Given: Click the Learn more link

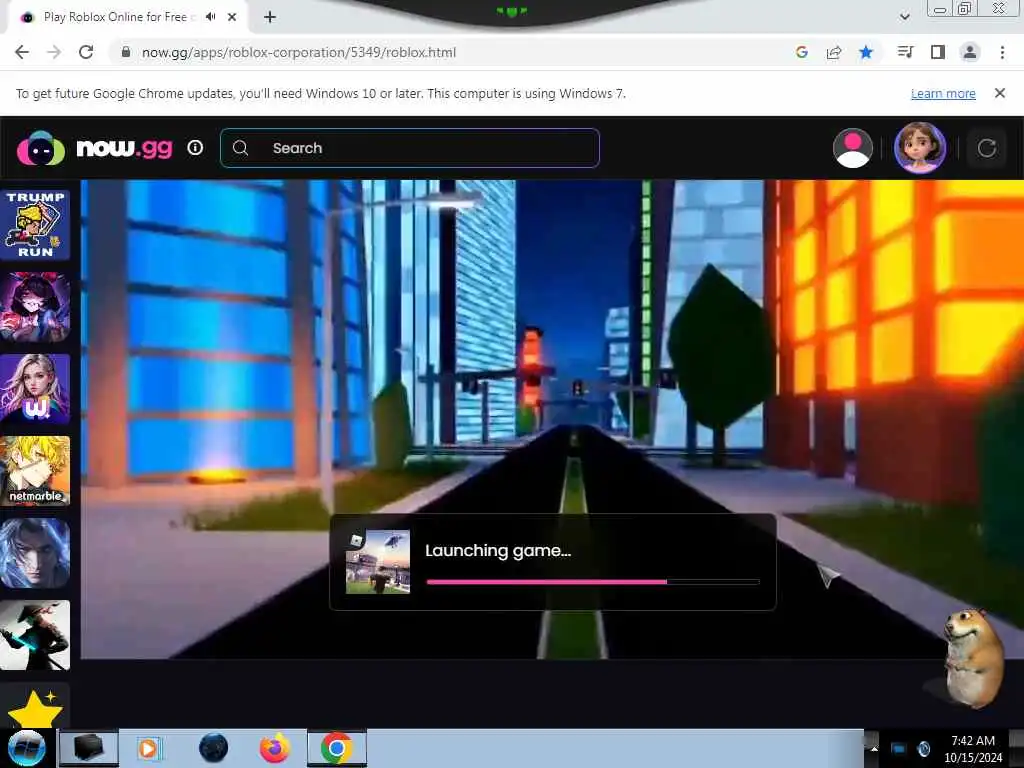Looking at the screenshot, I should click(943, 93).
